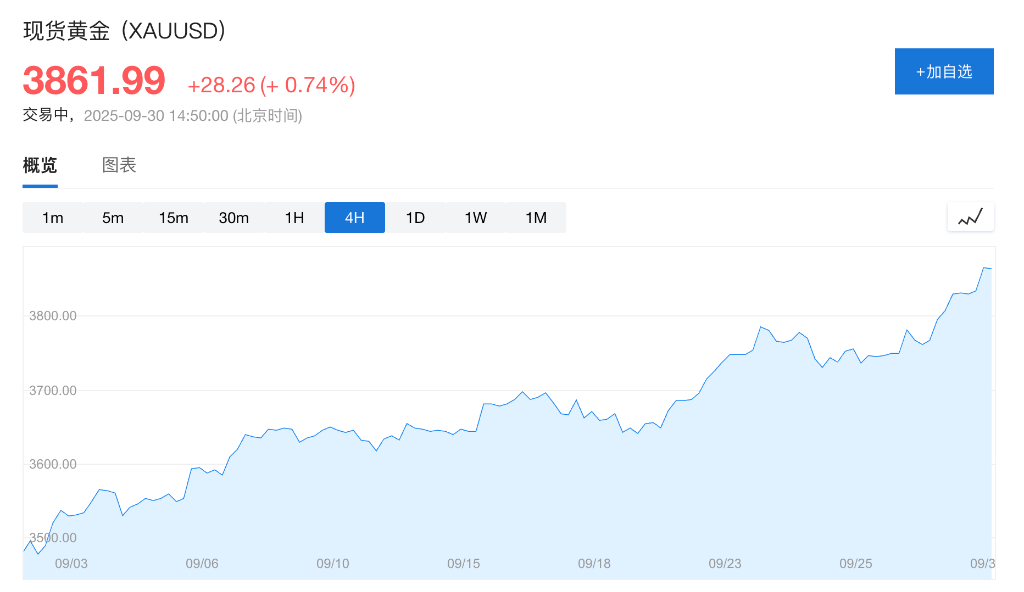Screen dimensions: 1024x592
Task: Select the 概览 tab
Action: pyautogui.click(x=38, y=165)
